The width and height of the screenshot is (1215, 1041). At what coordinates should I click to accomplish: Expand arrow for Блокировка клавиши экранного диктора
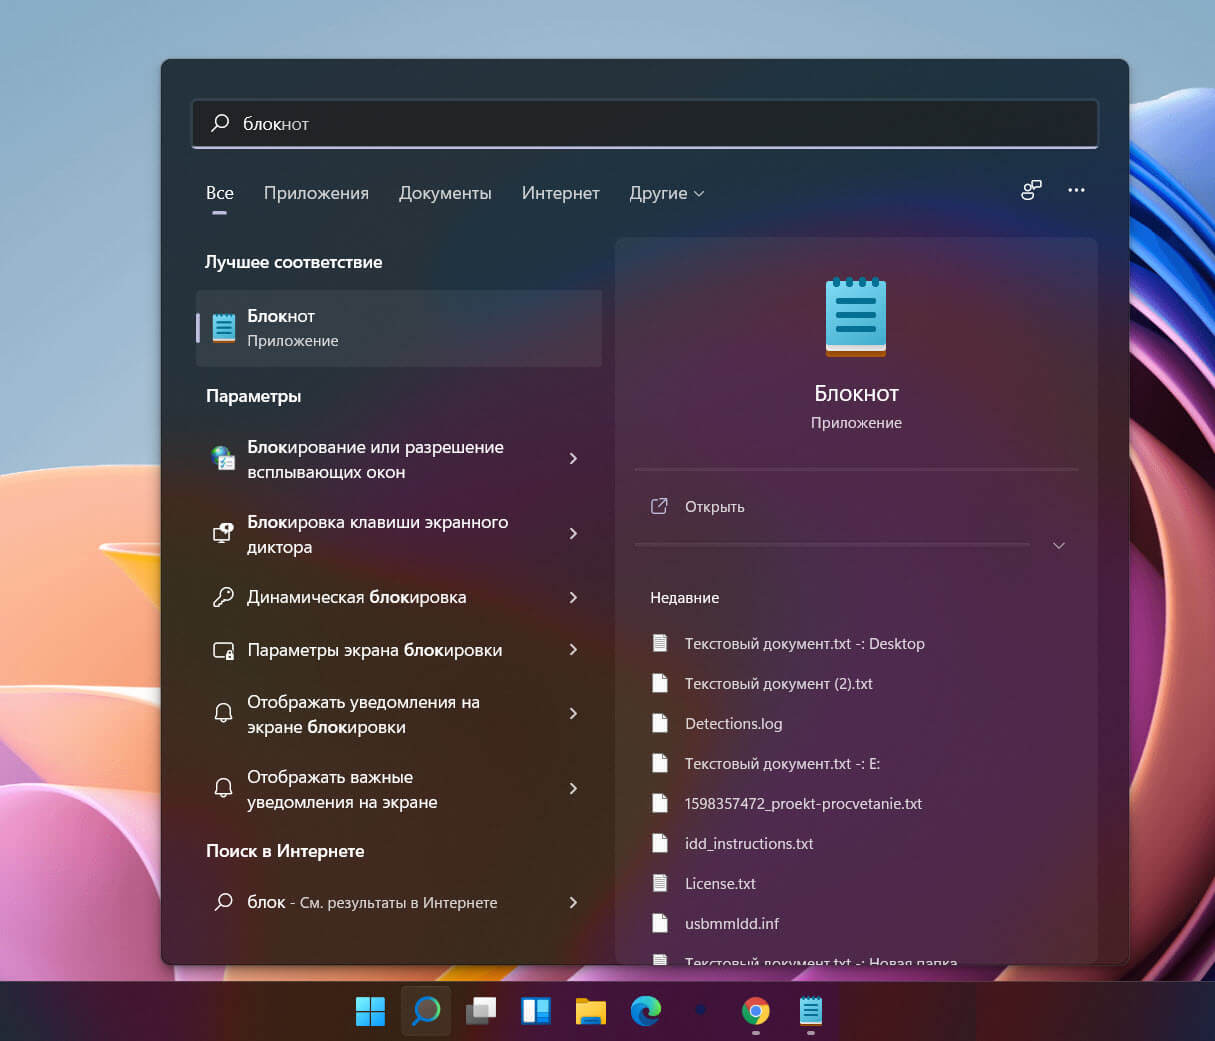573,533
